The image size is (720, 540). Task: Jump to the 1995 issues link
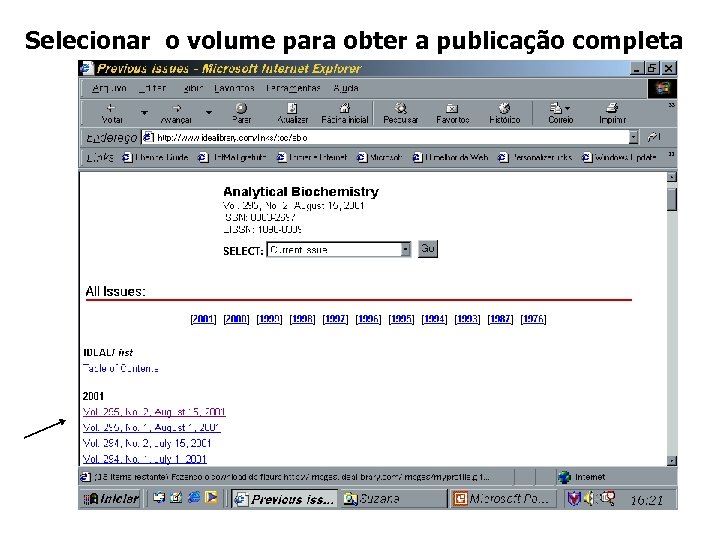click(401, 319)
